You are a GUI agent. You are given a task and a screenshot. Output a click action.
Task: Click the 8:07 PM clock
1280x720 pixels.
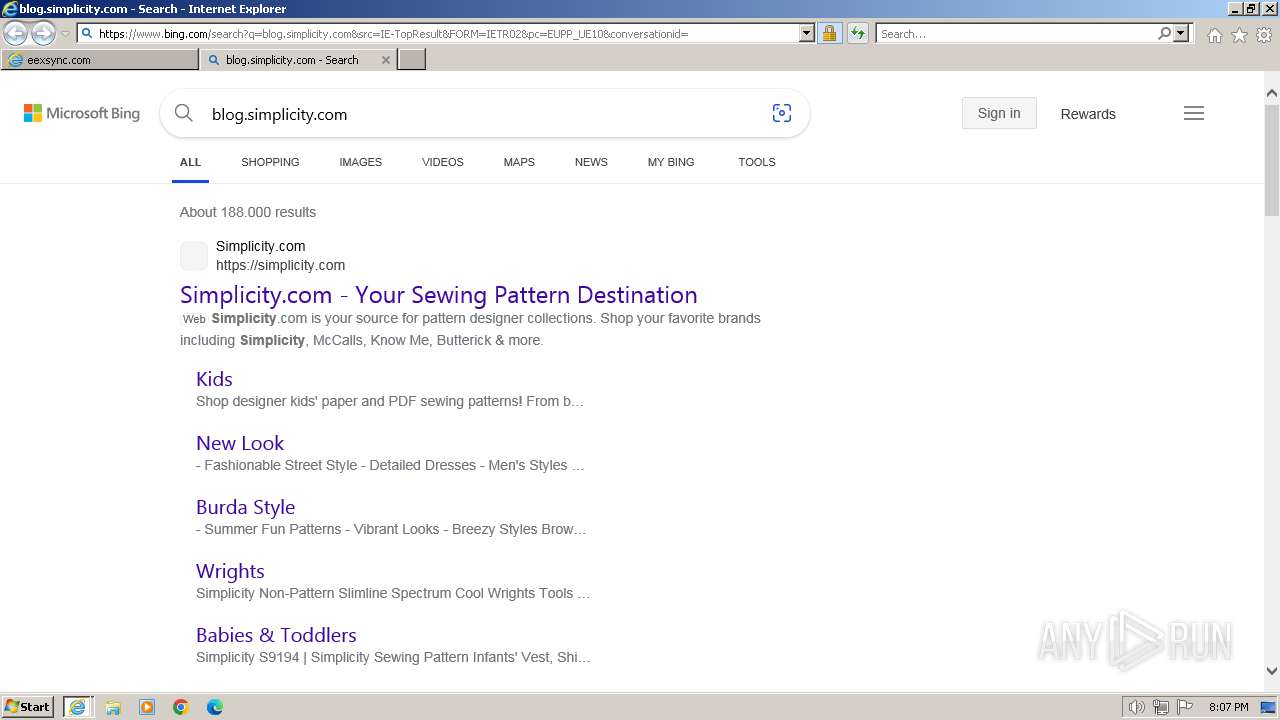pyautogui.click(x=1228, y=707)
